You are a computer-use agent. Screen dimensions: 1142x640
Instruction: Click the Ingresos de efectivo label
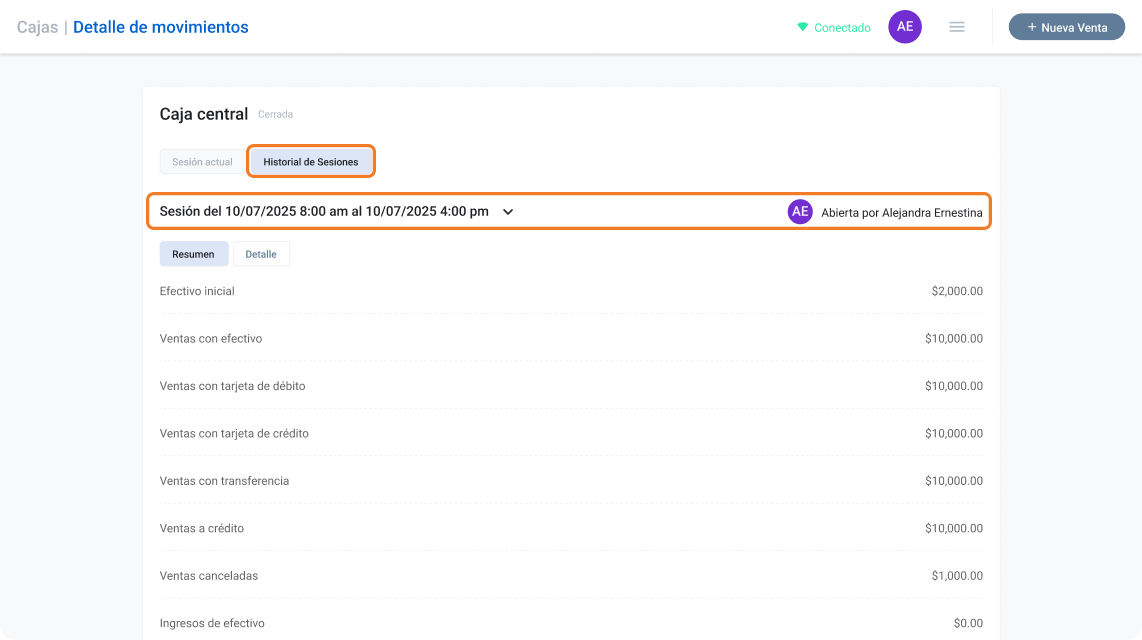(212, 623)
